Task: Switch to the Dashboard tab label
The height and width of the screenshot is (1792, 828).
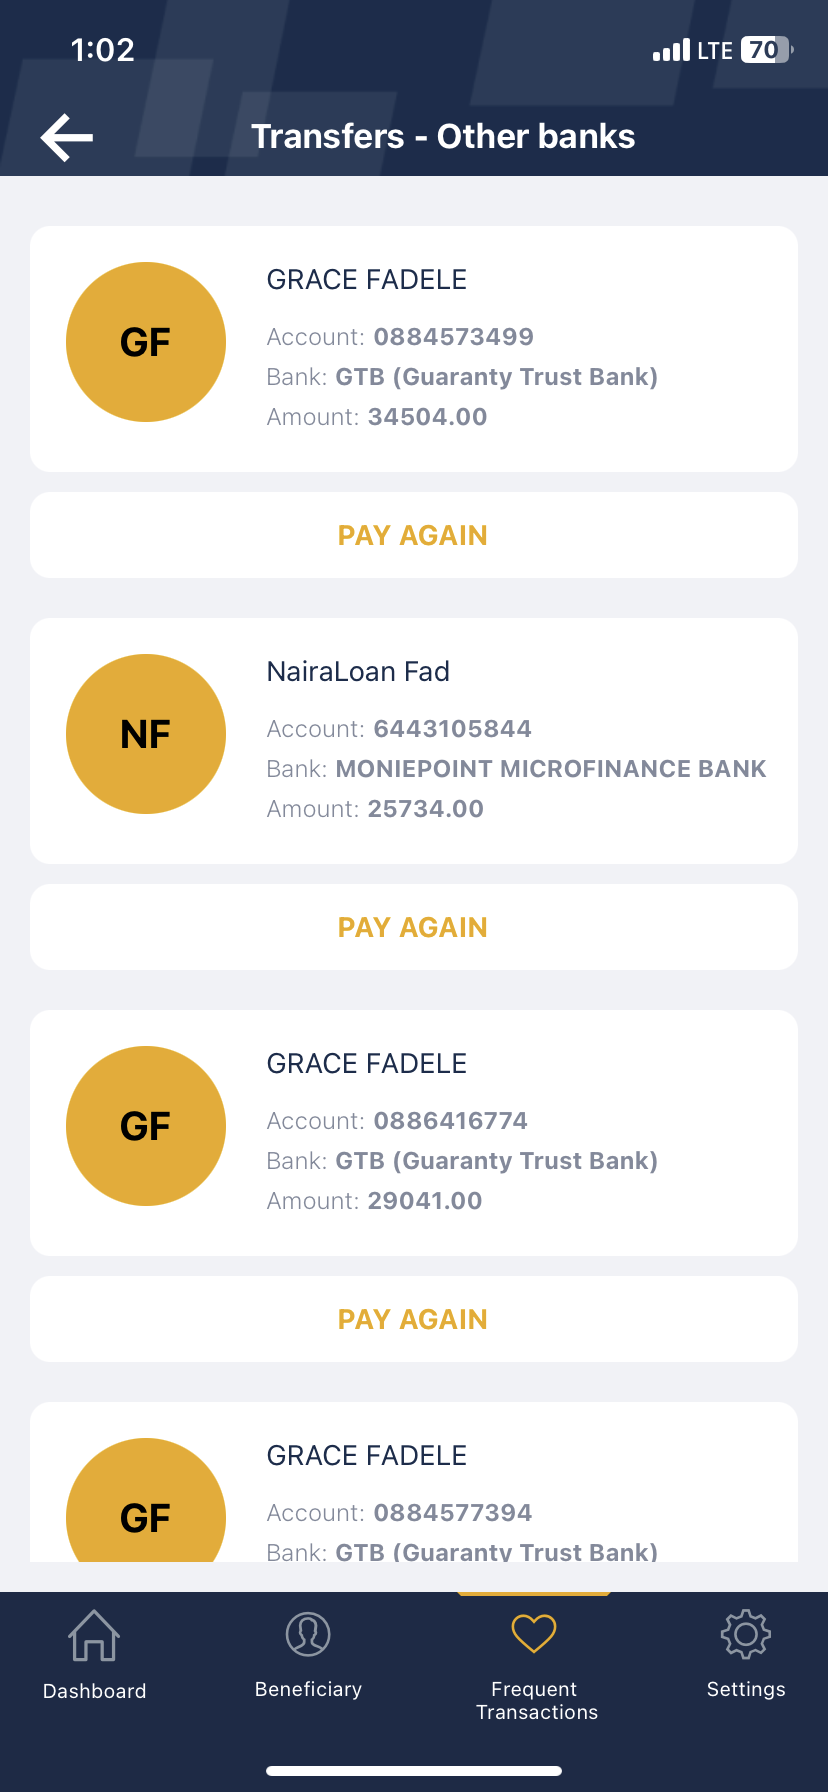Action: [x=95, y=1691]
